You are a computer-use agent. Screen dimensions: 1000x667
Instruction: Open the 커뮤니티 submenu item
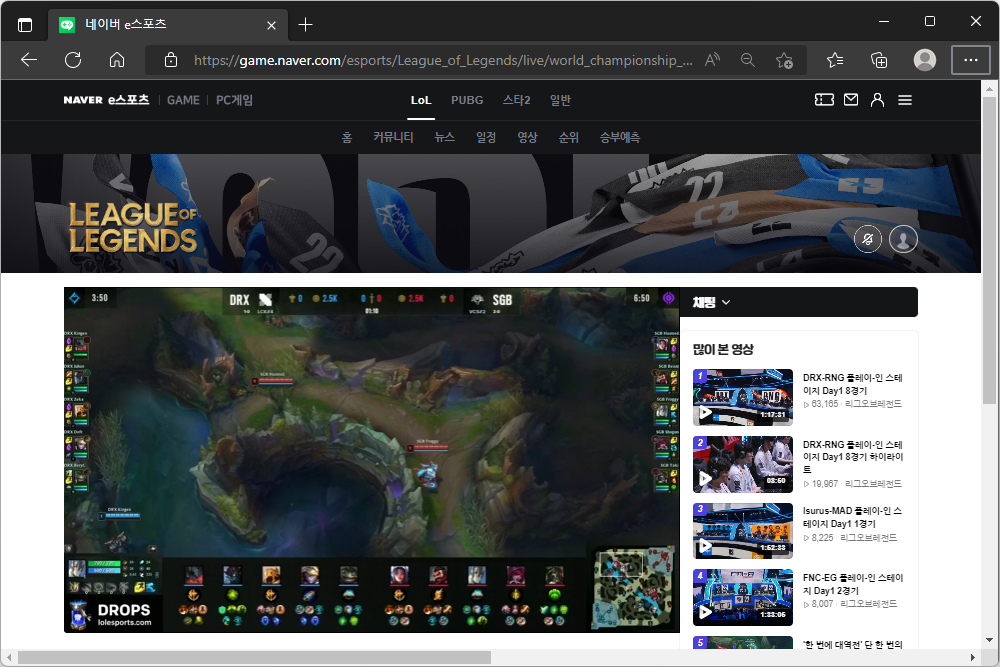click(393, 137)
